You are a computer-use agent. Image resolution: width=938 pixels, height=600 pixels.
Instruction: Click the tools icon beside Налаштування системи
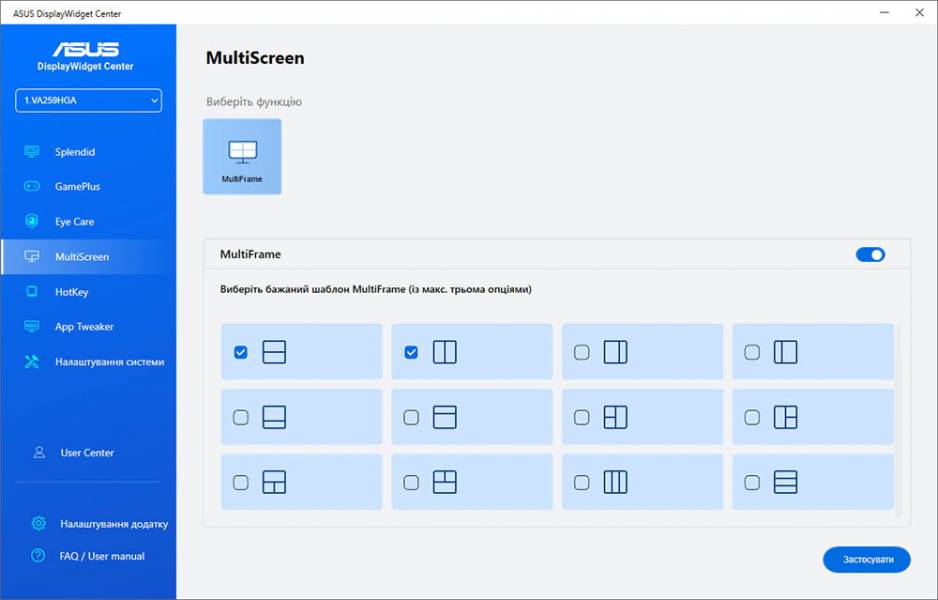[32, 361]
